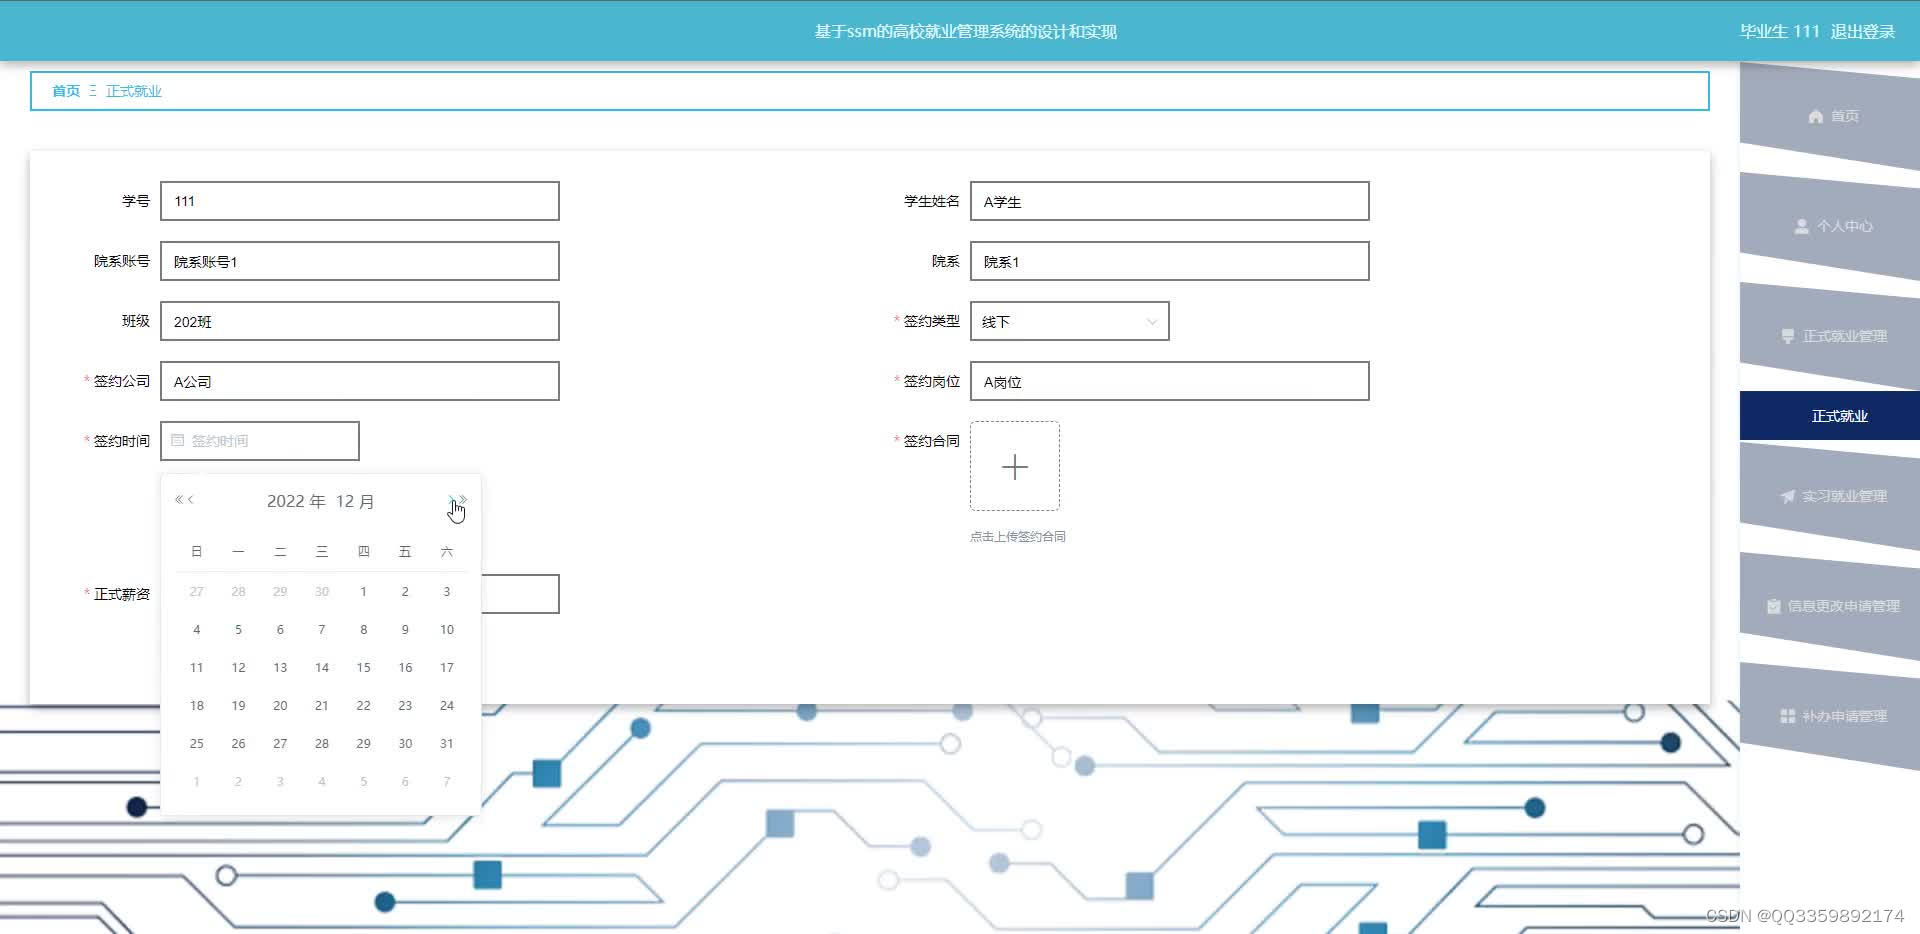Click the next year double-arrow in calendar
Viewport: 1920px width, 934px height.
pyautogui.click(x=463, y=499)
